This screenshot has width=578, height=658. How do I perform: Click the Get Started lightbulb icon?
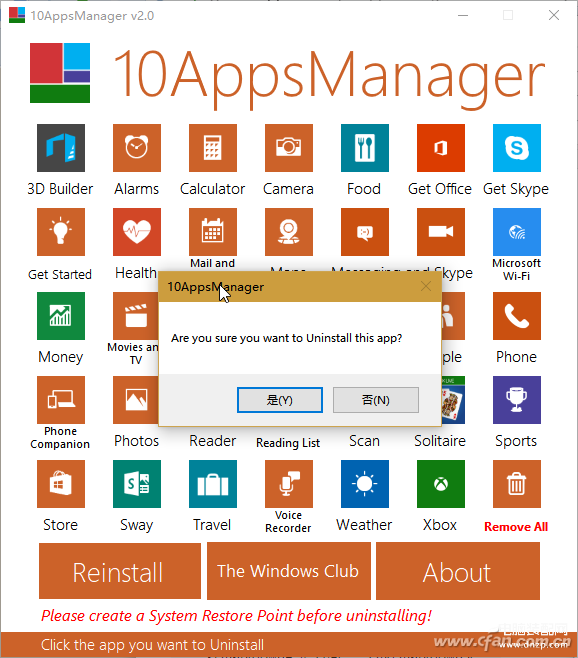click(61, 232)
